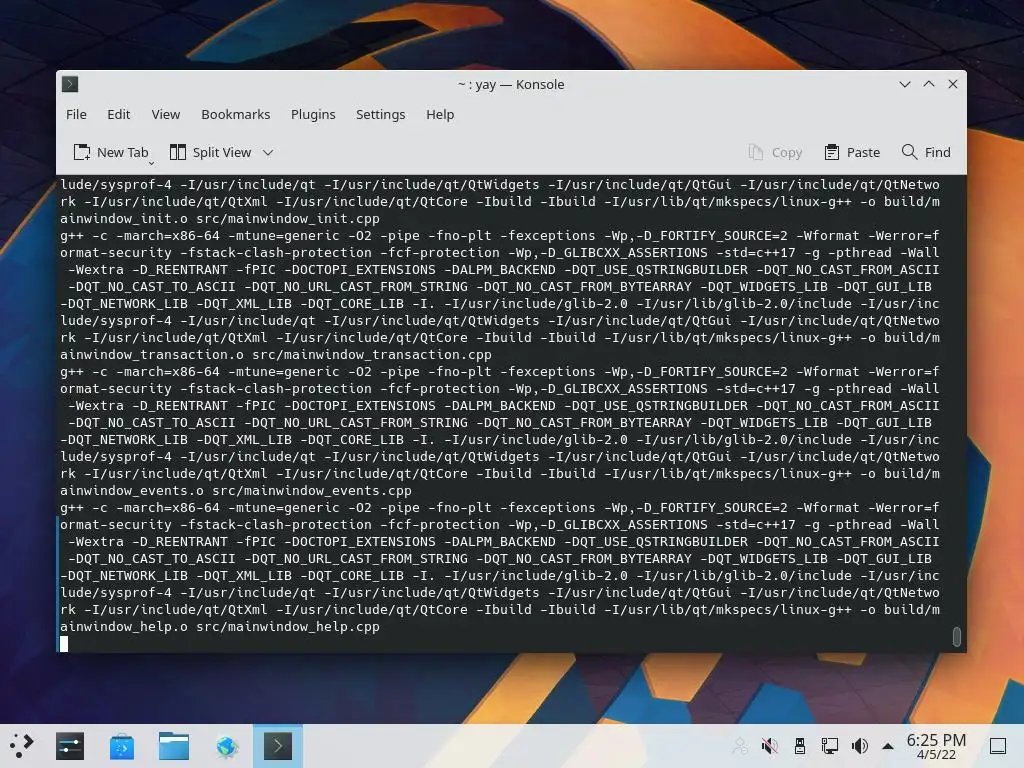Expand the Split View dropdown arrow
Viewport: 1024px width, 768px height.
tap(268, 152)
